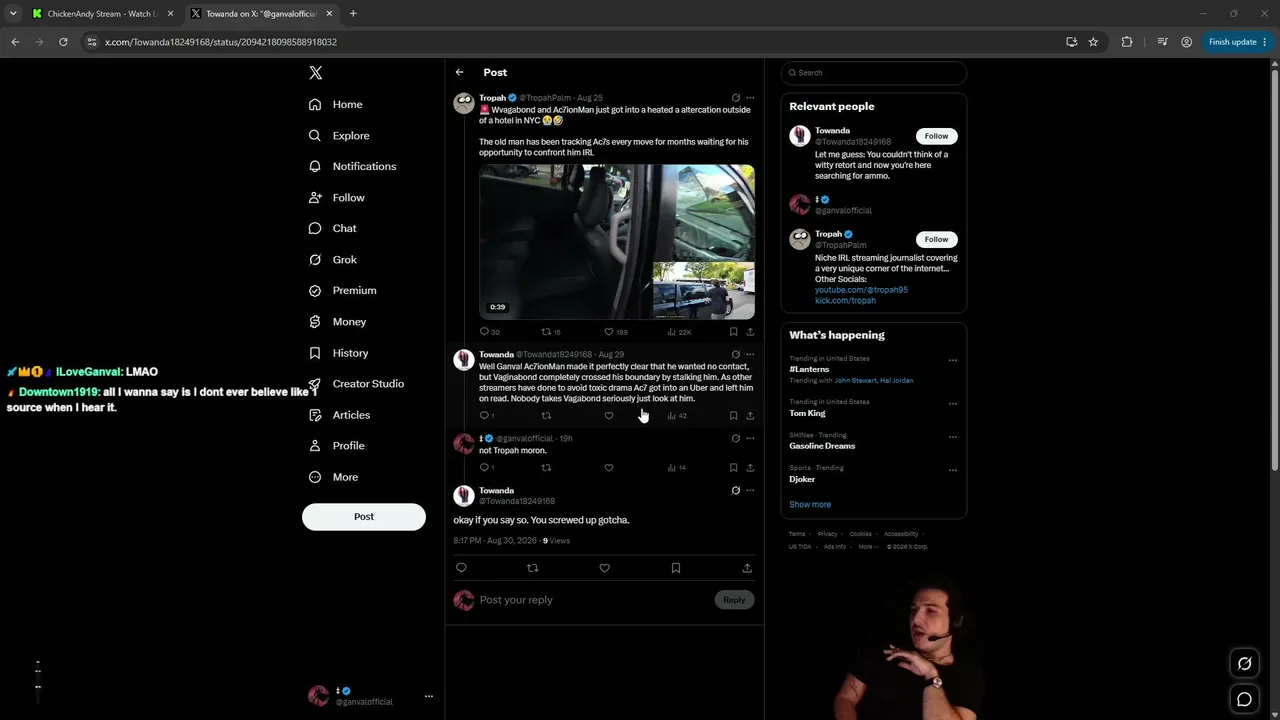Image resolution: width=1280 pixels, height=720 pixels.
Task: Open the Chat section
Action: click(x=333, y=228)
